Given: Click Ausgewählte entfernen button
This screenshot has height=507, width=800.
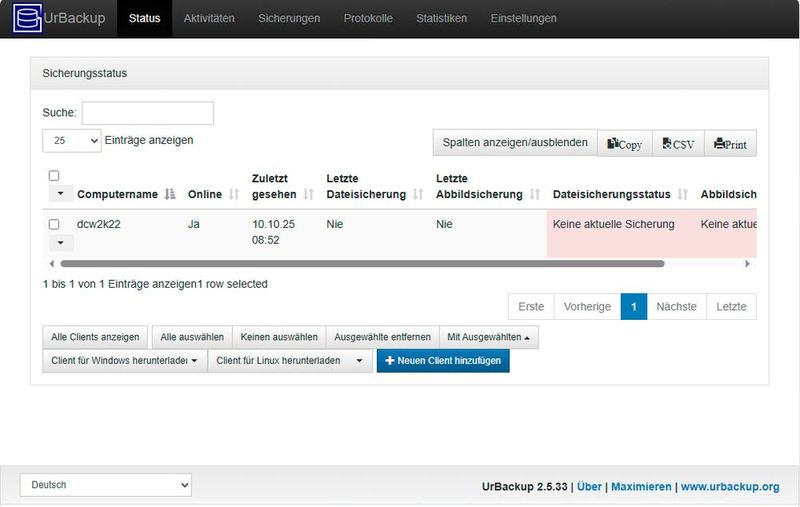Looking at the screenshot, I should tap(382, 337).
